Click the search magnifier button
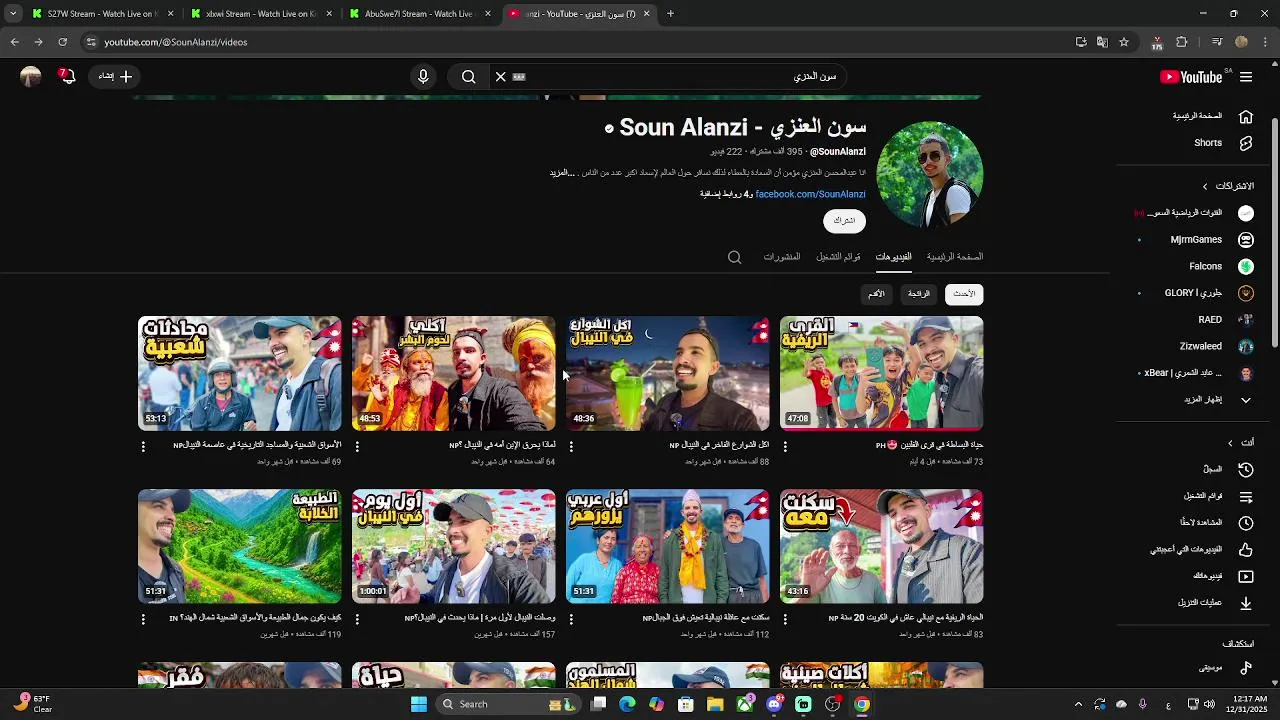The height and width of the screenshot is (720, 1280). [x=468, y=77]
